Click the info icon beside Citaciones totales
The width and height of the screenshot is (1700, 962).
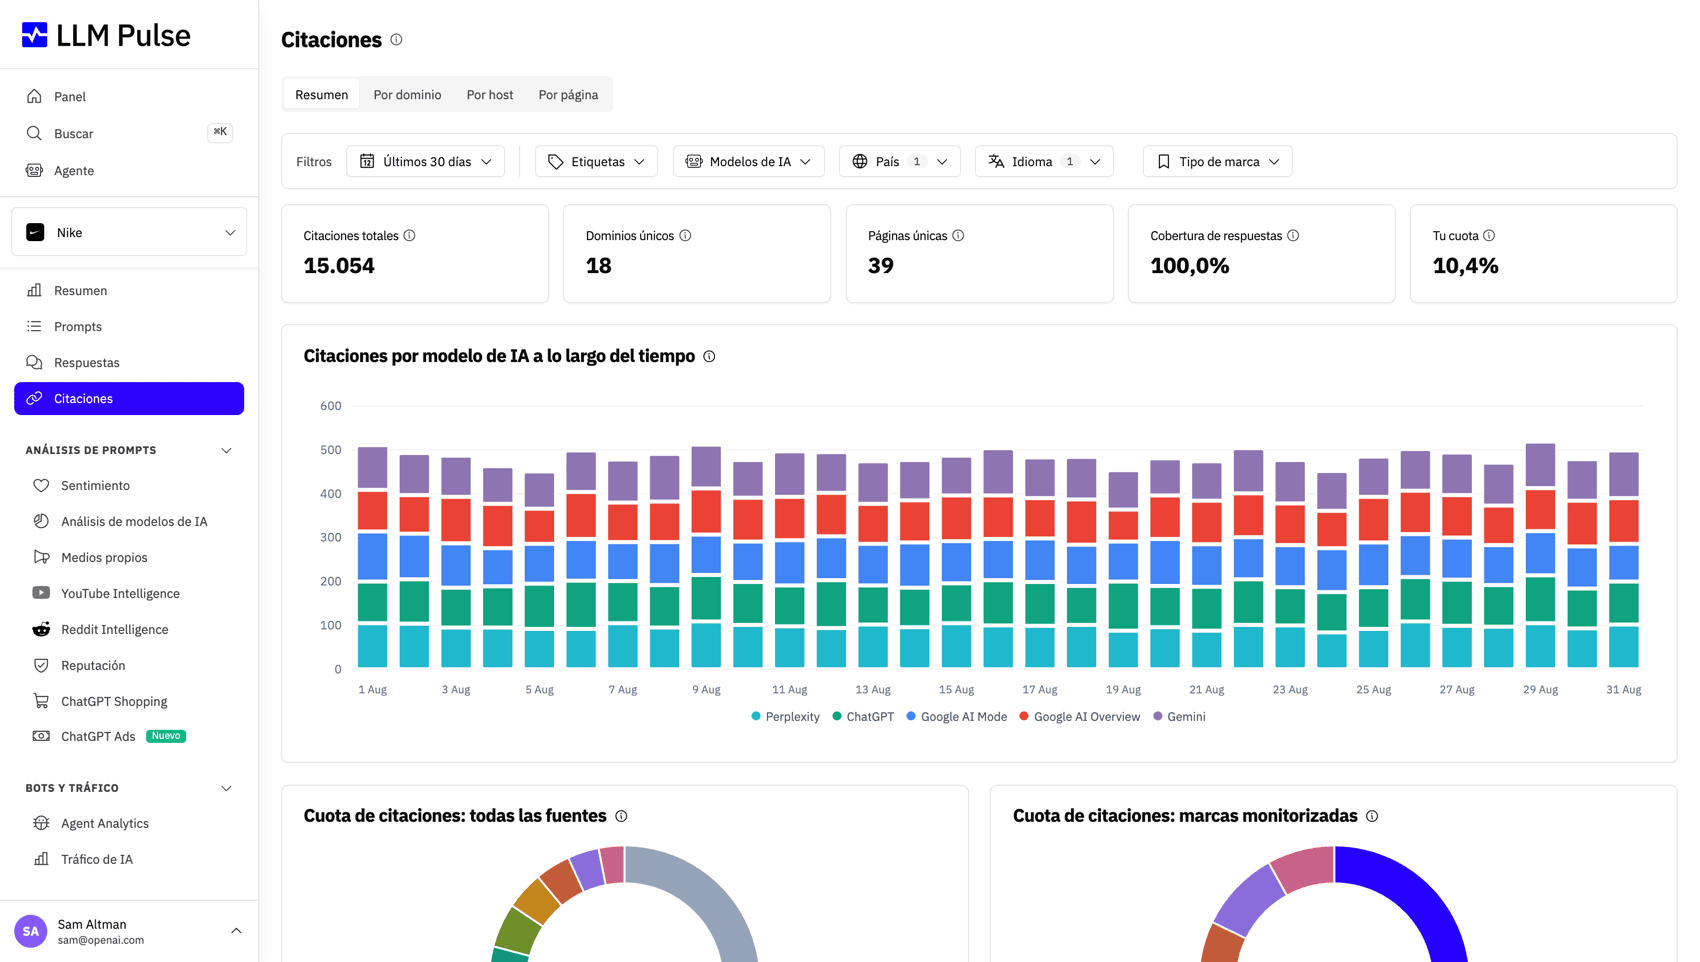410,236
